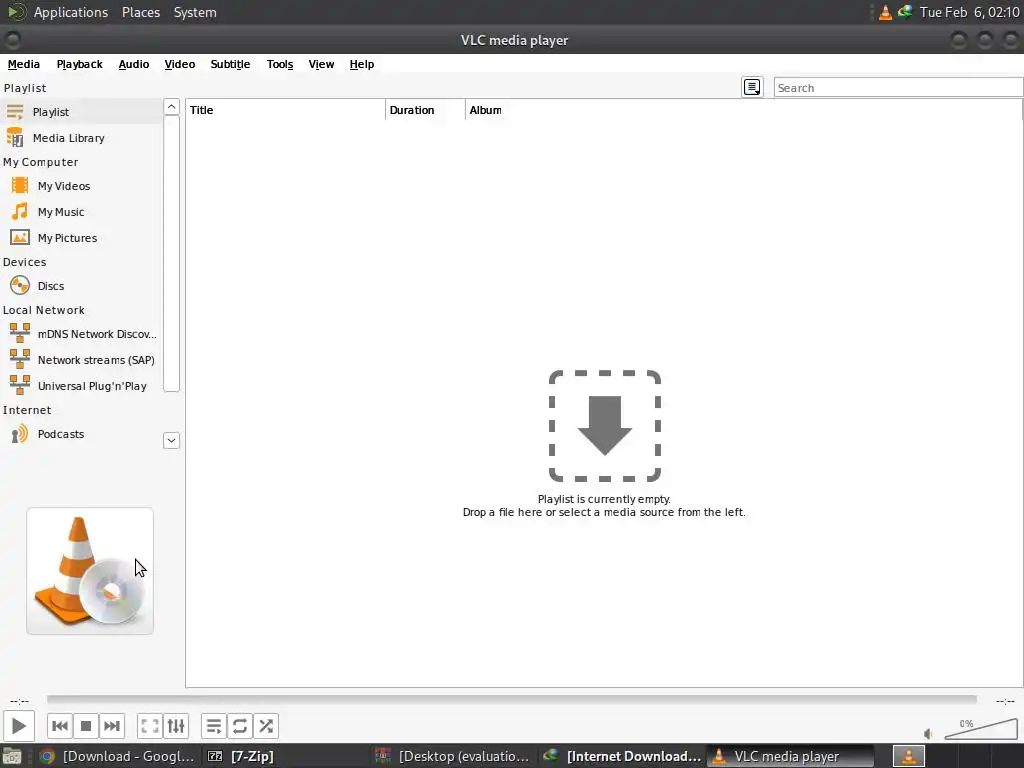The width and height of the screenshot is (1024, 768).
Task: Stop playback with the stop button
Action: [86, 726]
